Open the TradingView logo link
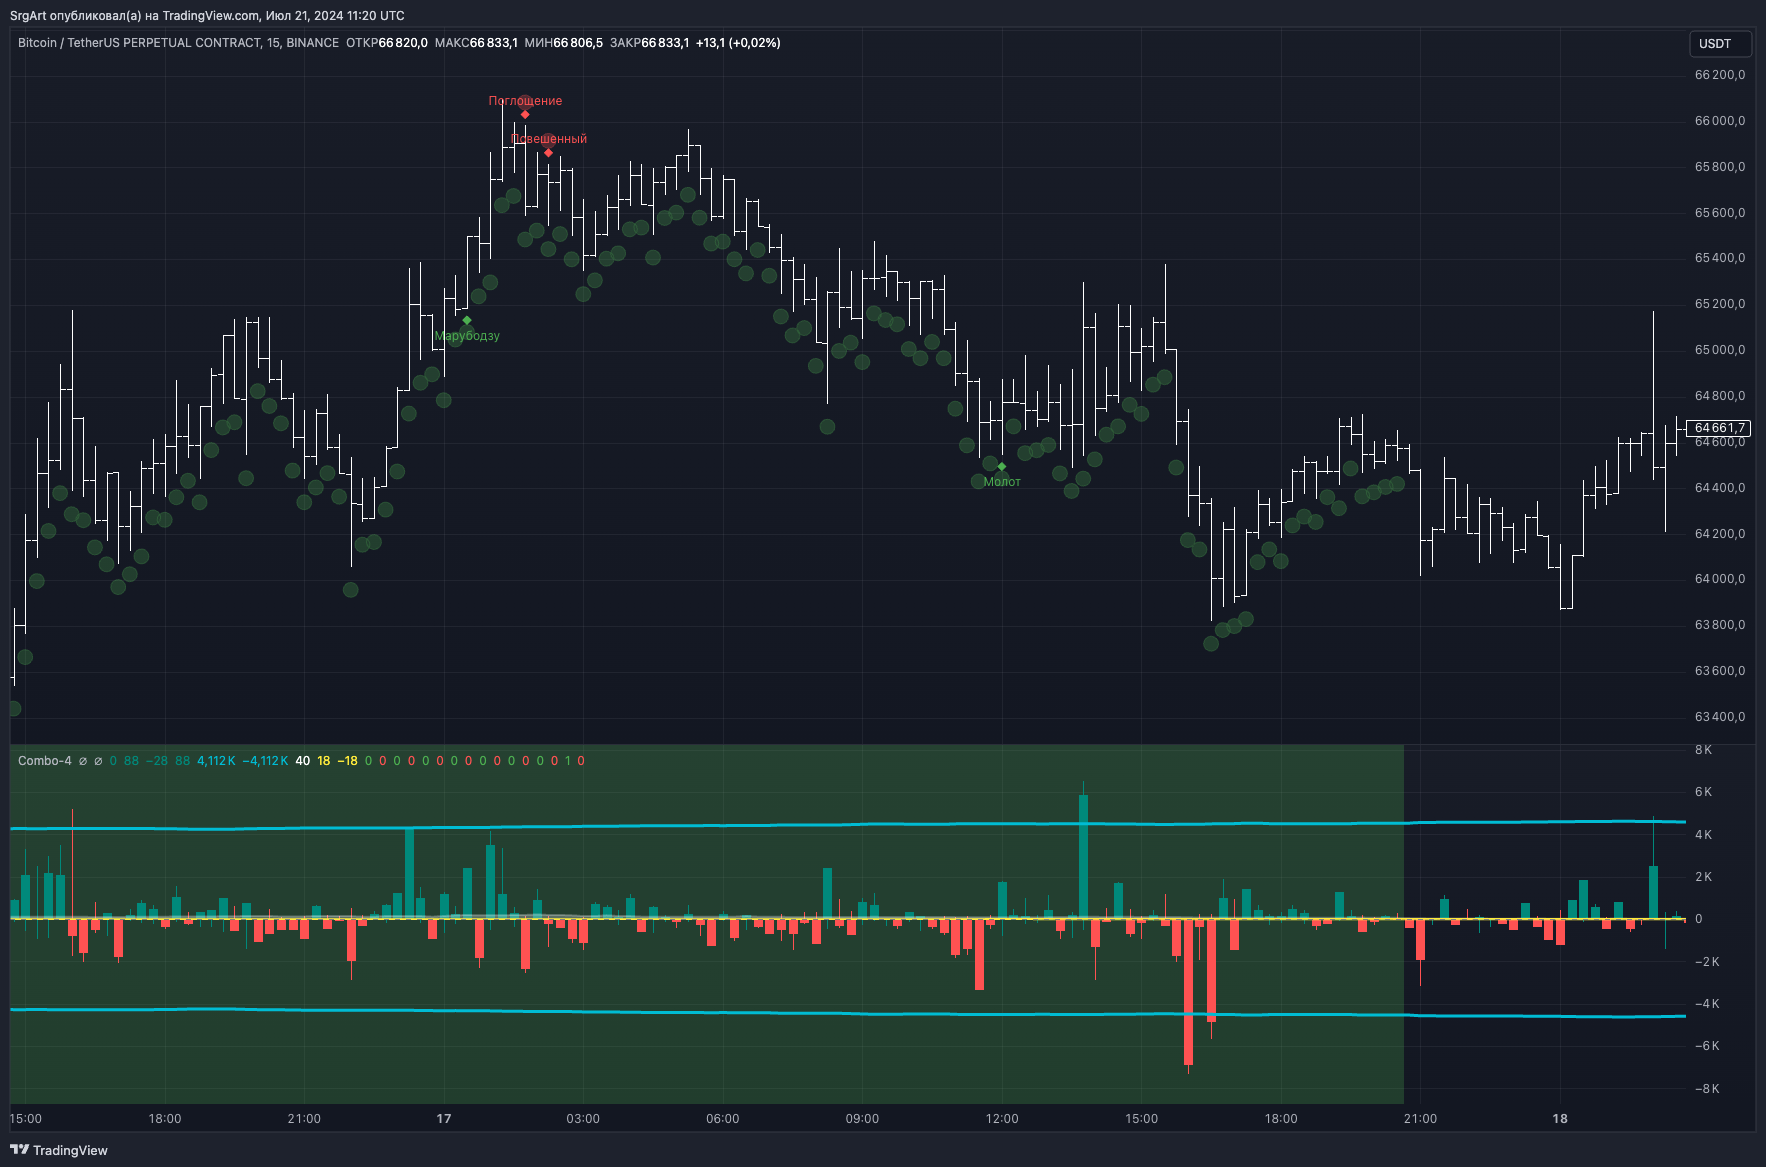This screenshot has width=1766, height=1167. (59, 1150)
